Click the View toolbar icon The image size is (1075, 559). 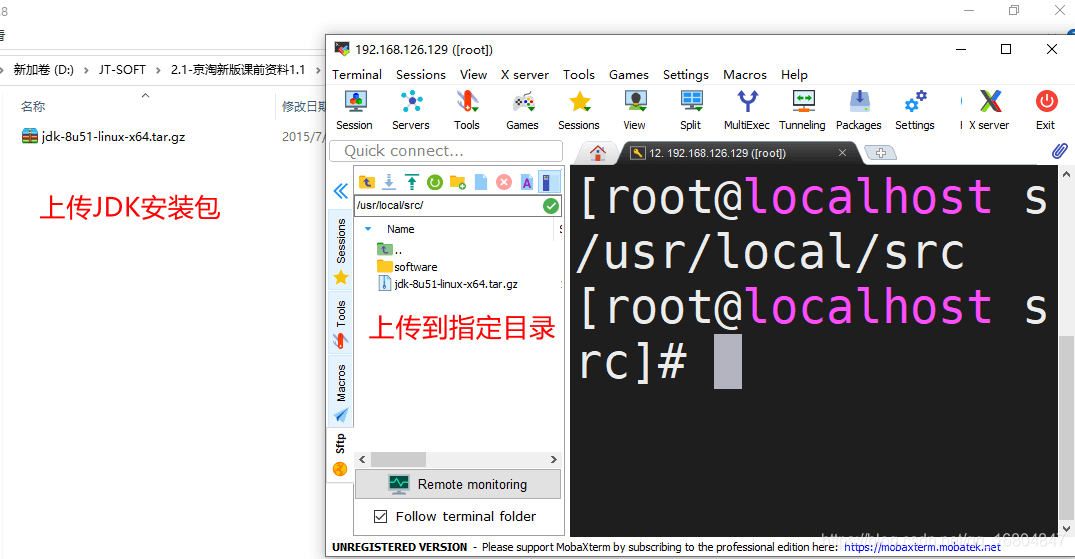coord(635,110)
